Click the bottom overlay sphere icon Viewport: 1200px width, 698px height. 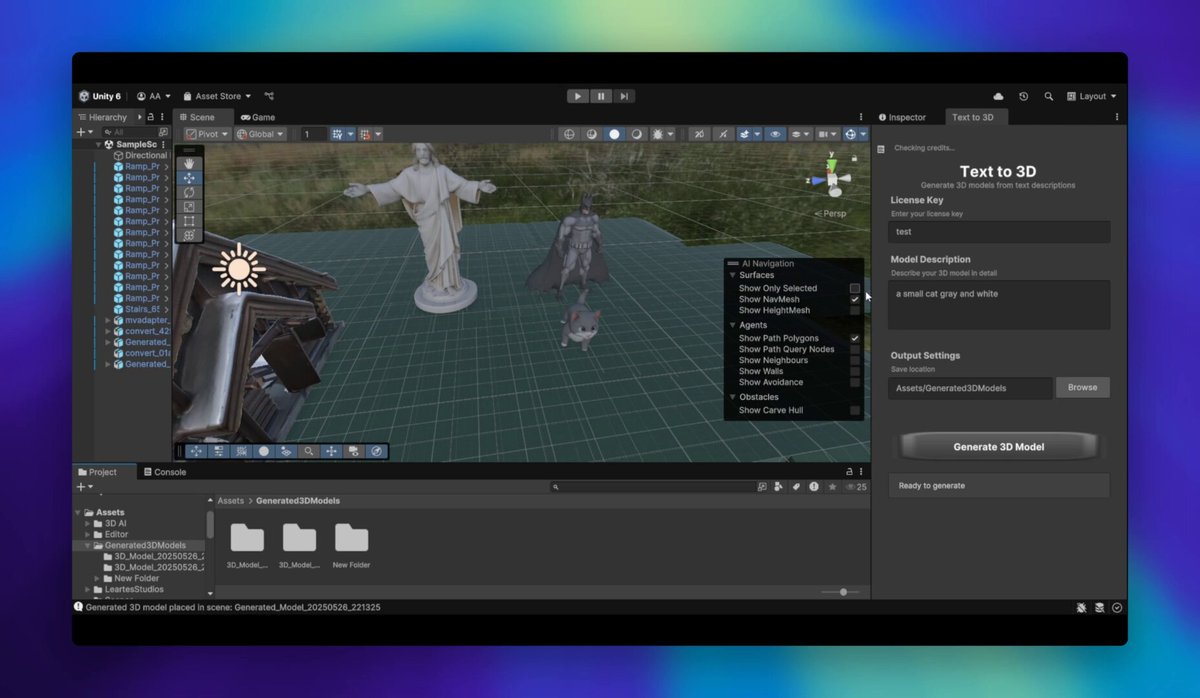[264, 451]
